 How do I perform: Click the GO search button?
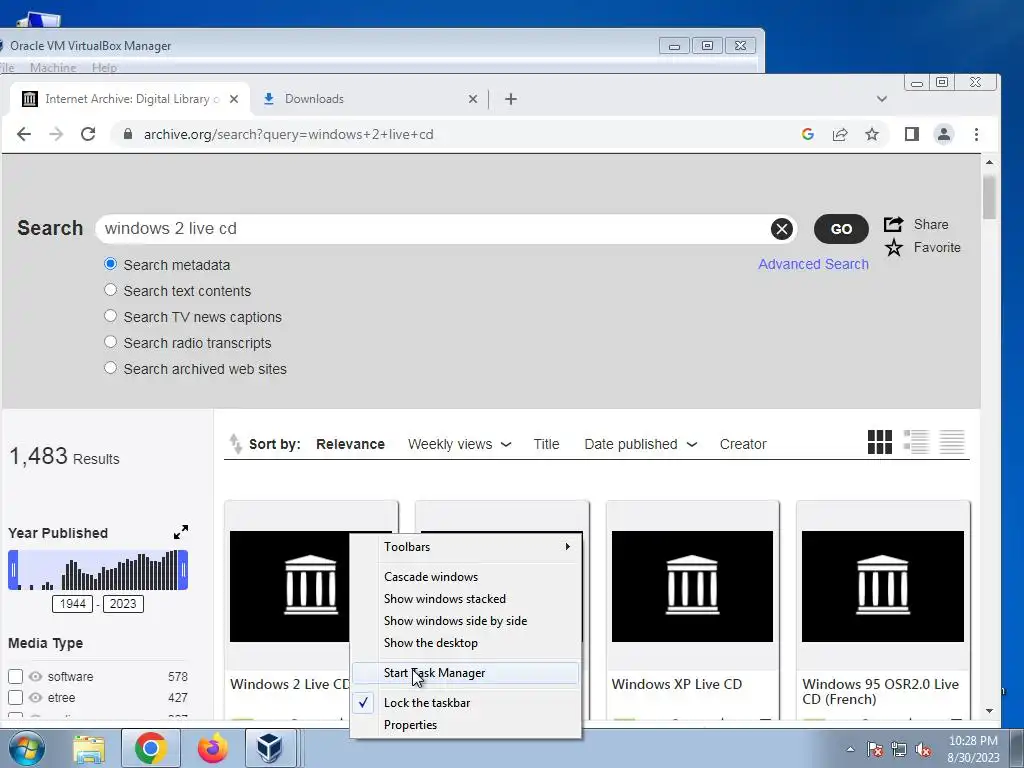tap(841, 229)
